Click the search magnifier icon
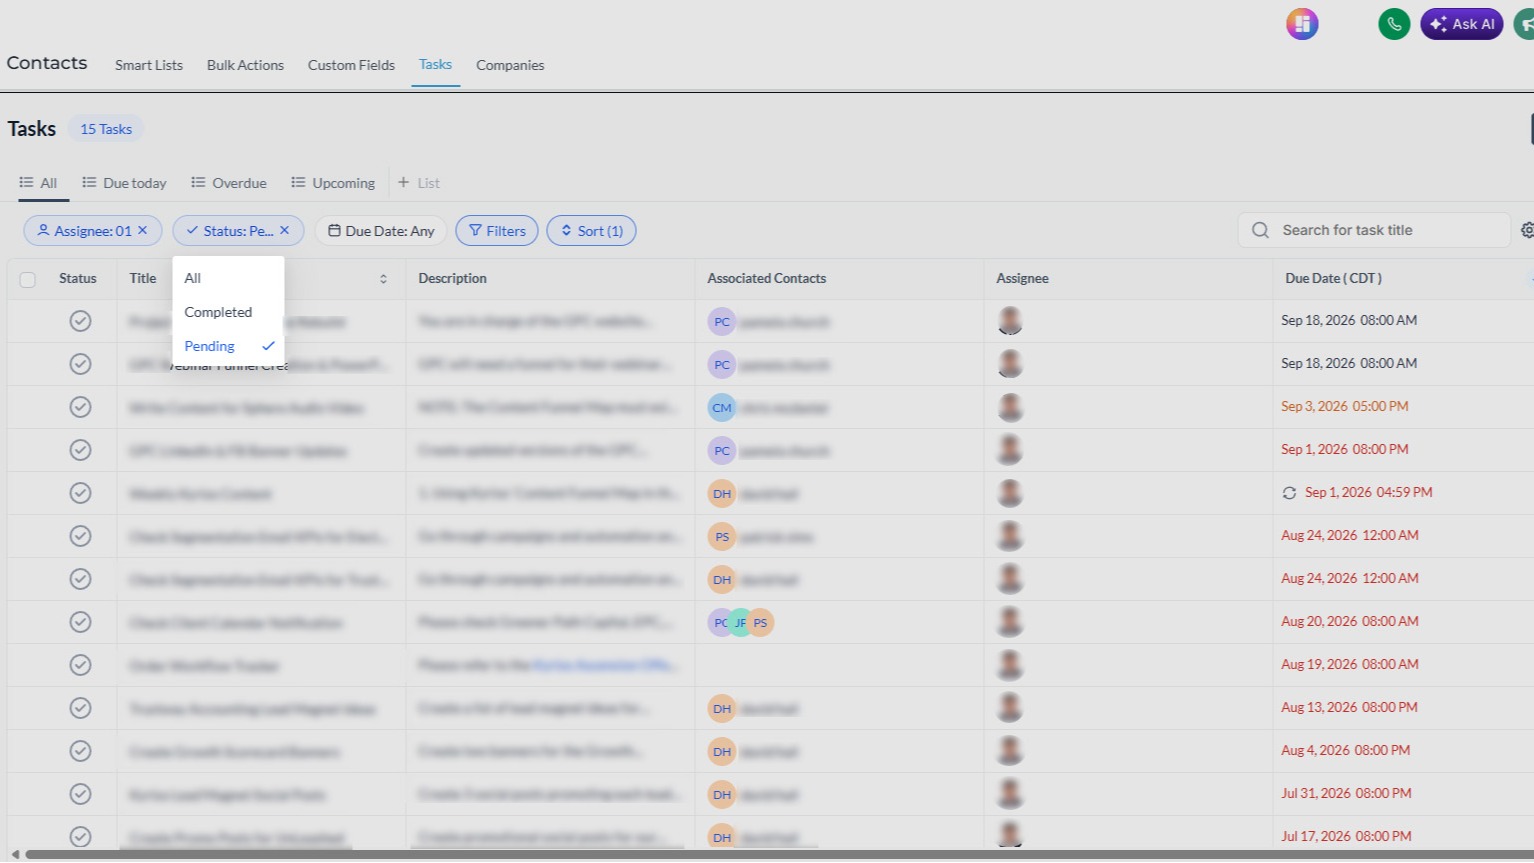 1260,230
